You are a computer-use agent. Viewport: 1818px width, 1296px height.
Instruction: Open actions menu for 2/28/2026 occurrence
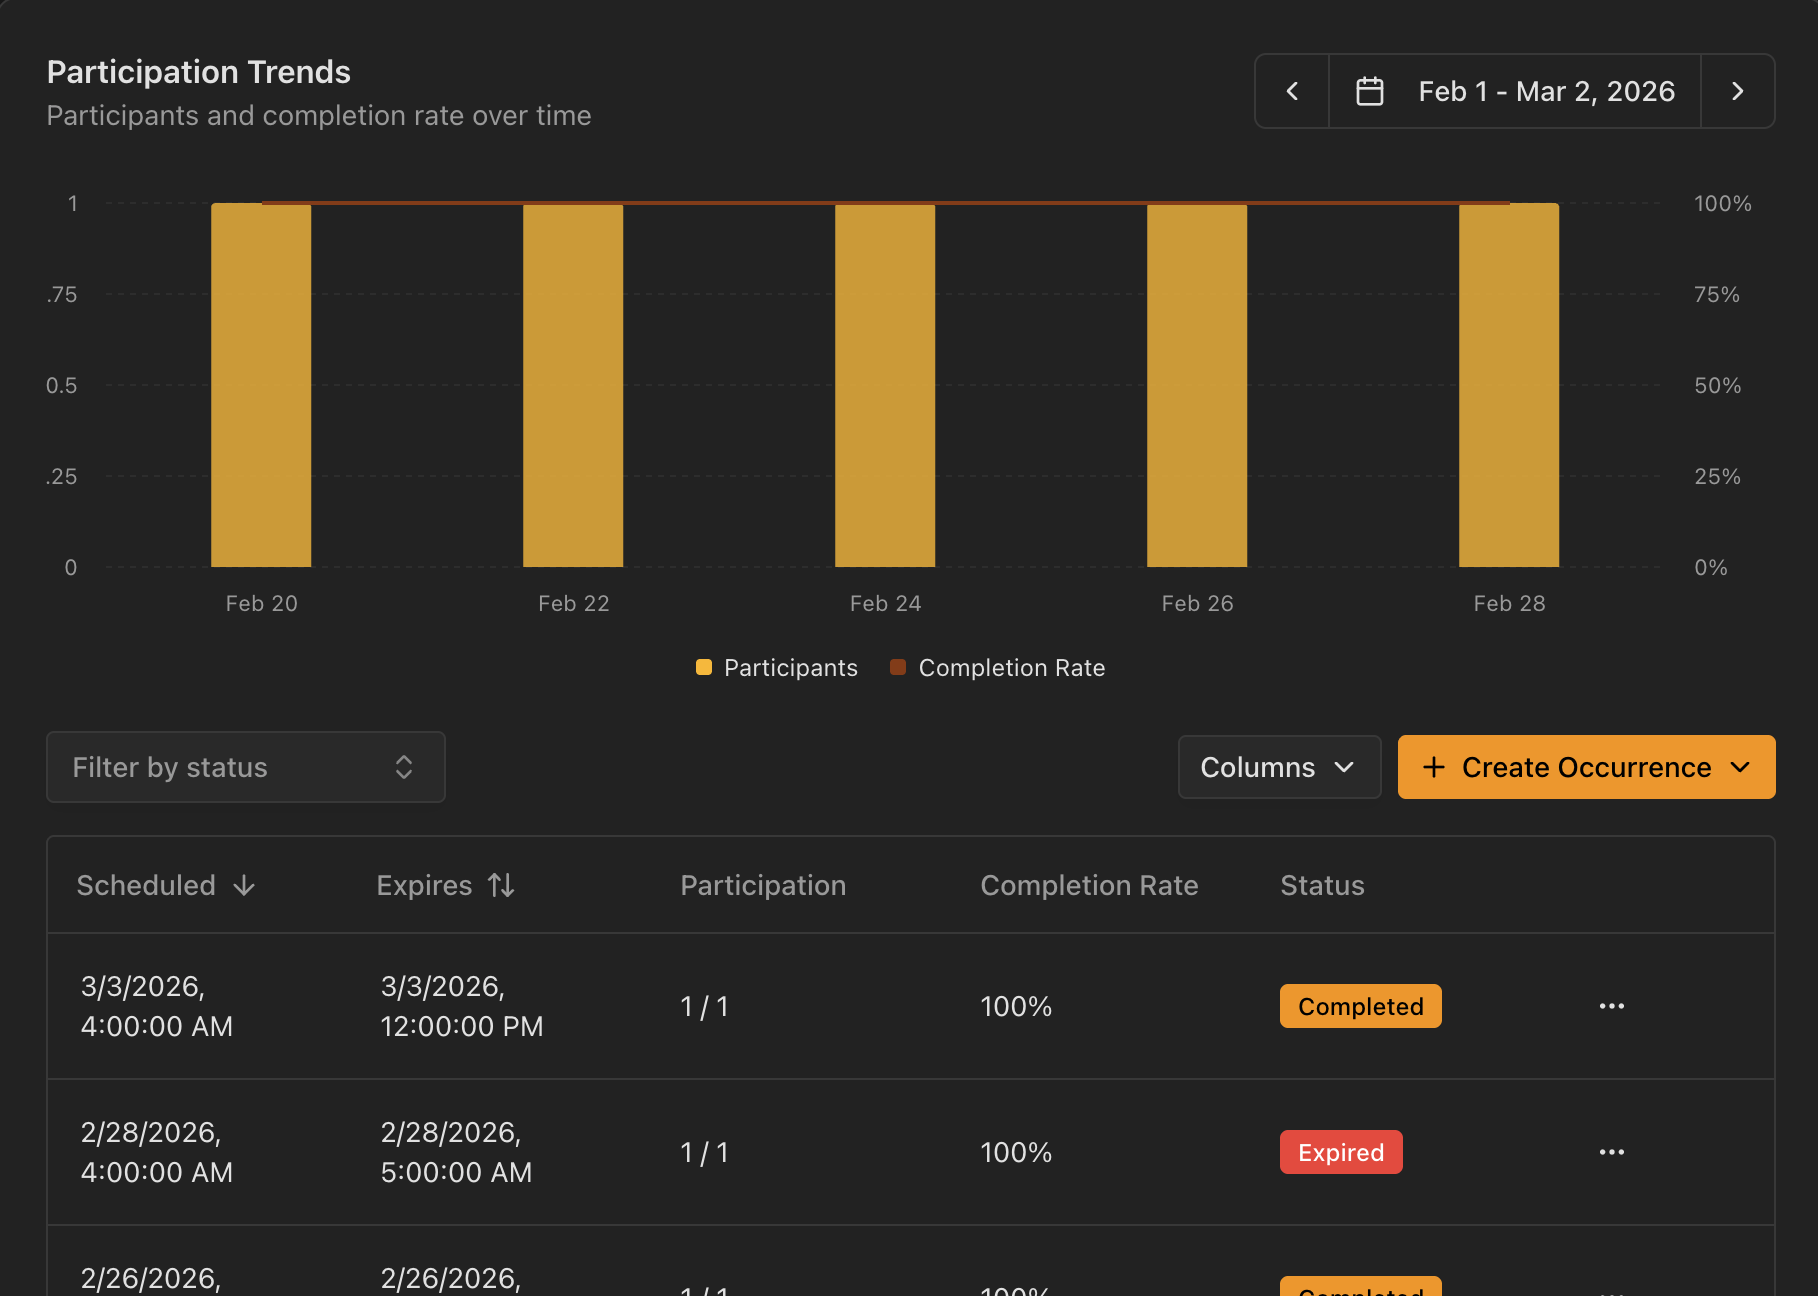pyautogui.click(x=1611, y=1152)
